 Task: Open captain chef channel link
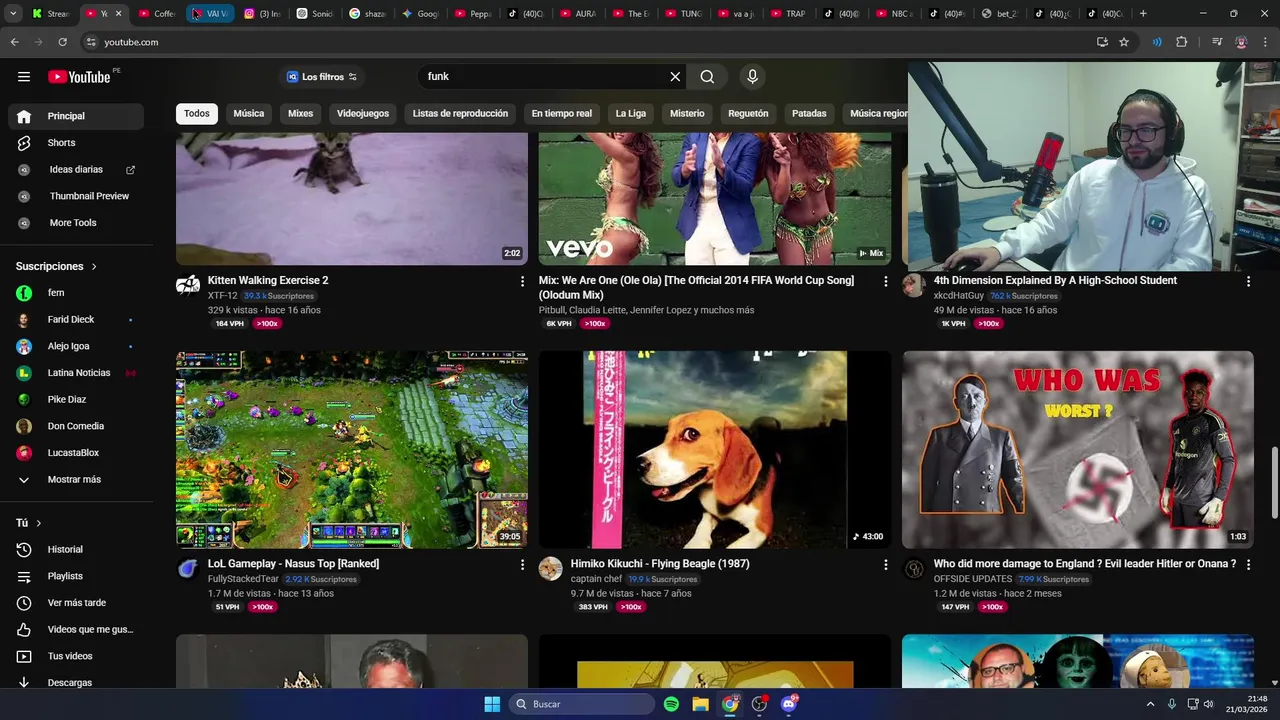tap(596, 579)
